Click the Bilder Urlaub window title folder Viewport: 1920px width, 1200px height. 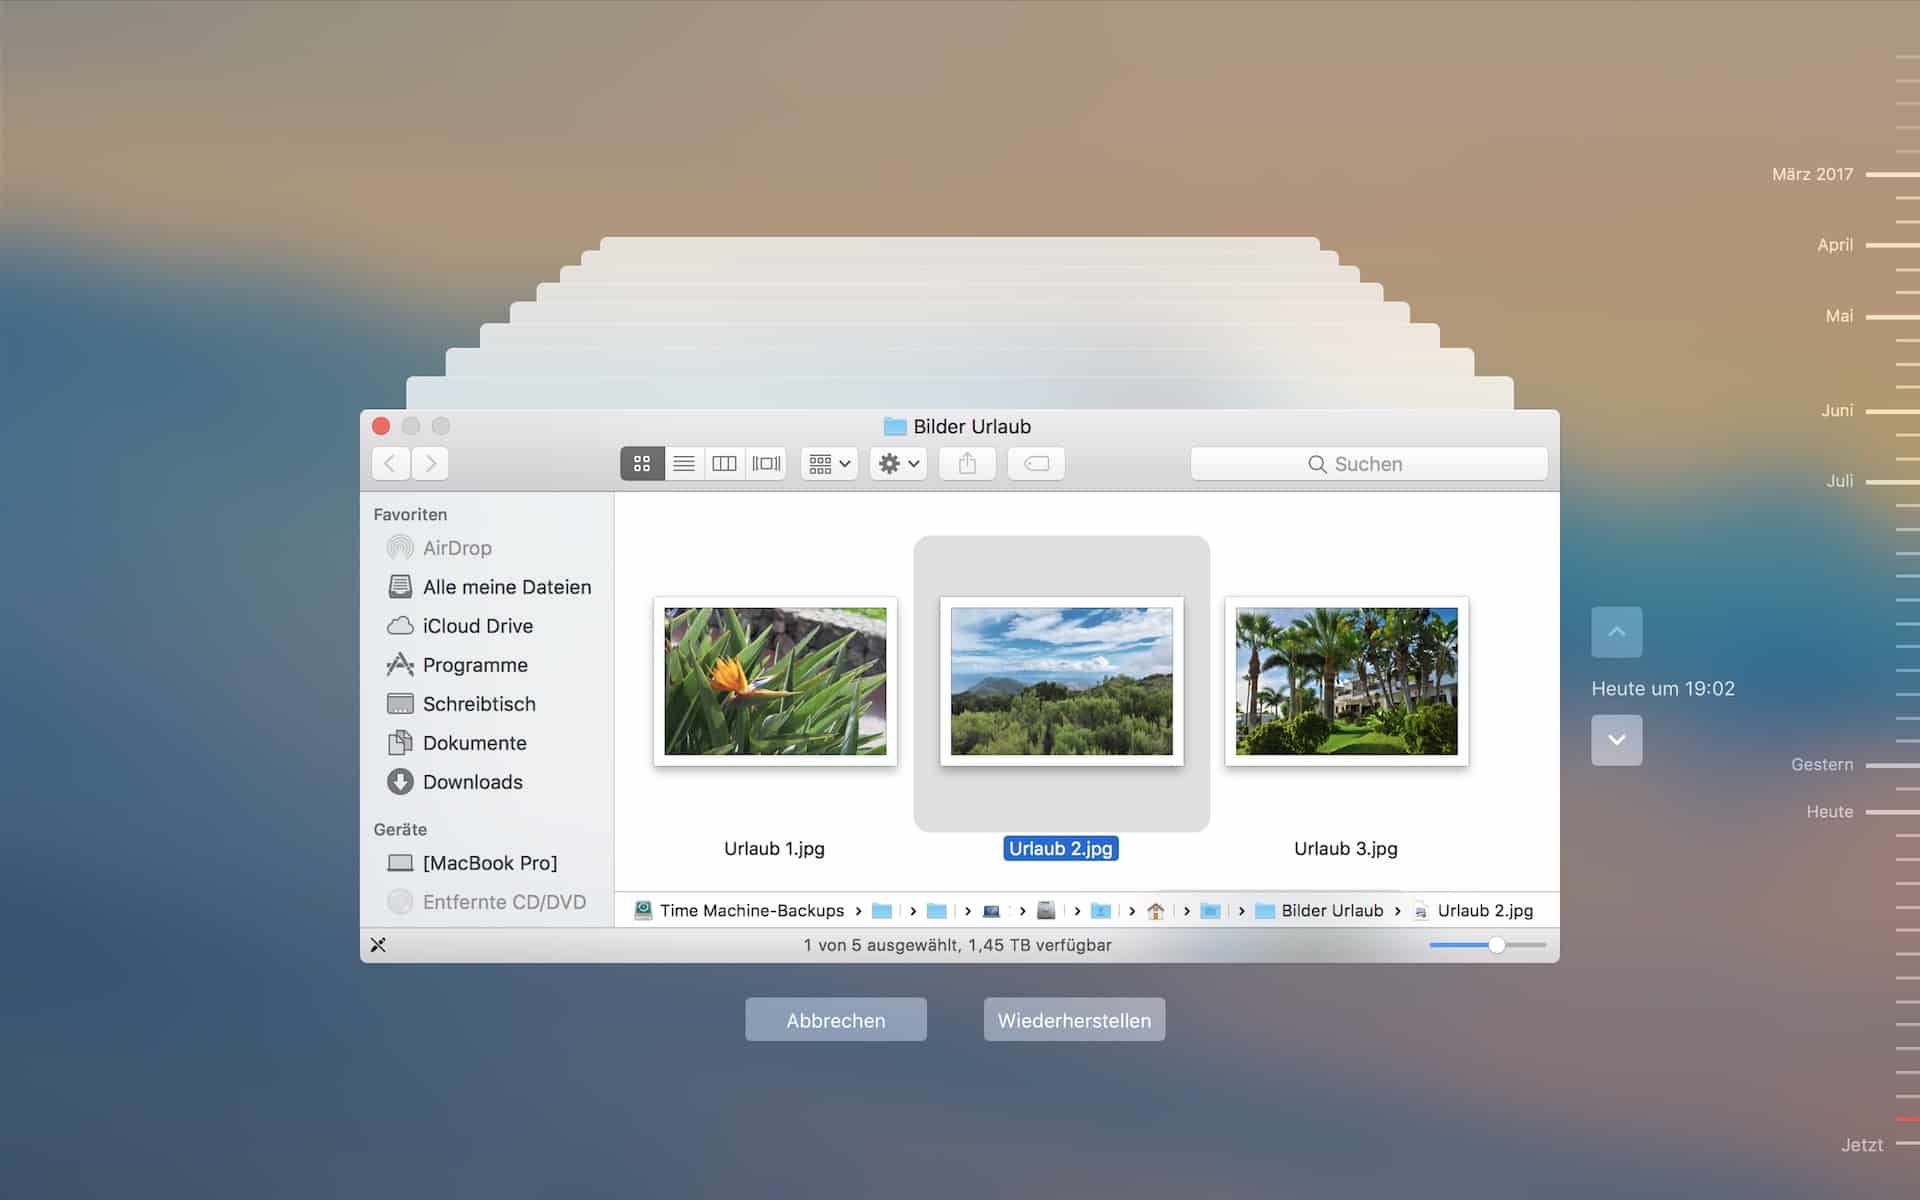point(895,427)
